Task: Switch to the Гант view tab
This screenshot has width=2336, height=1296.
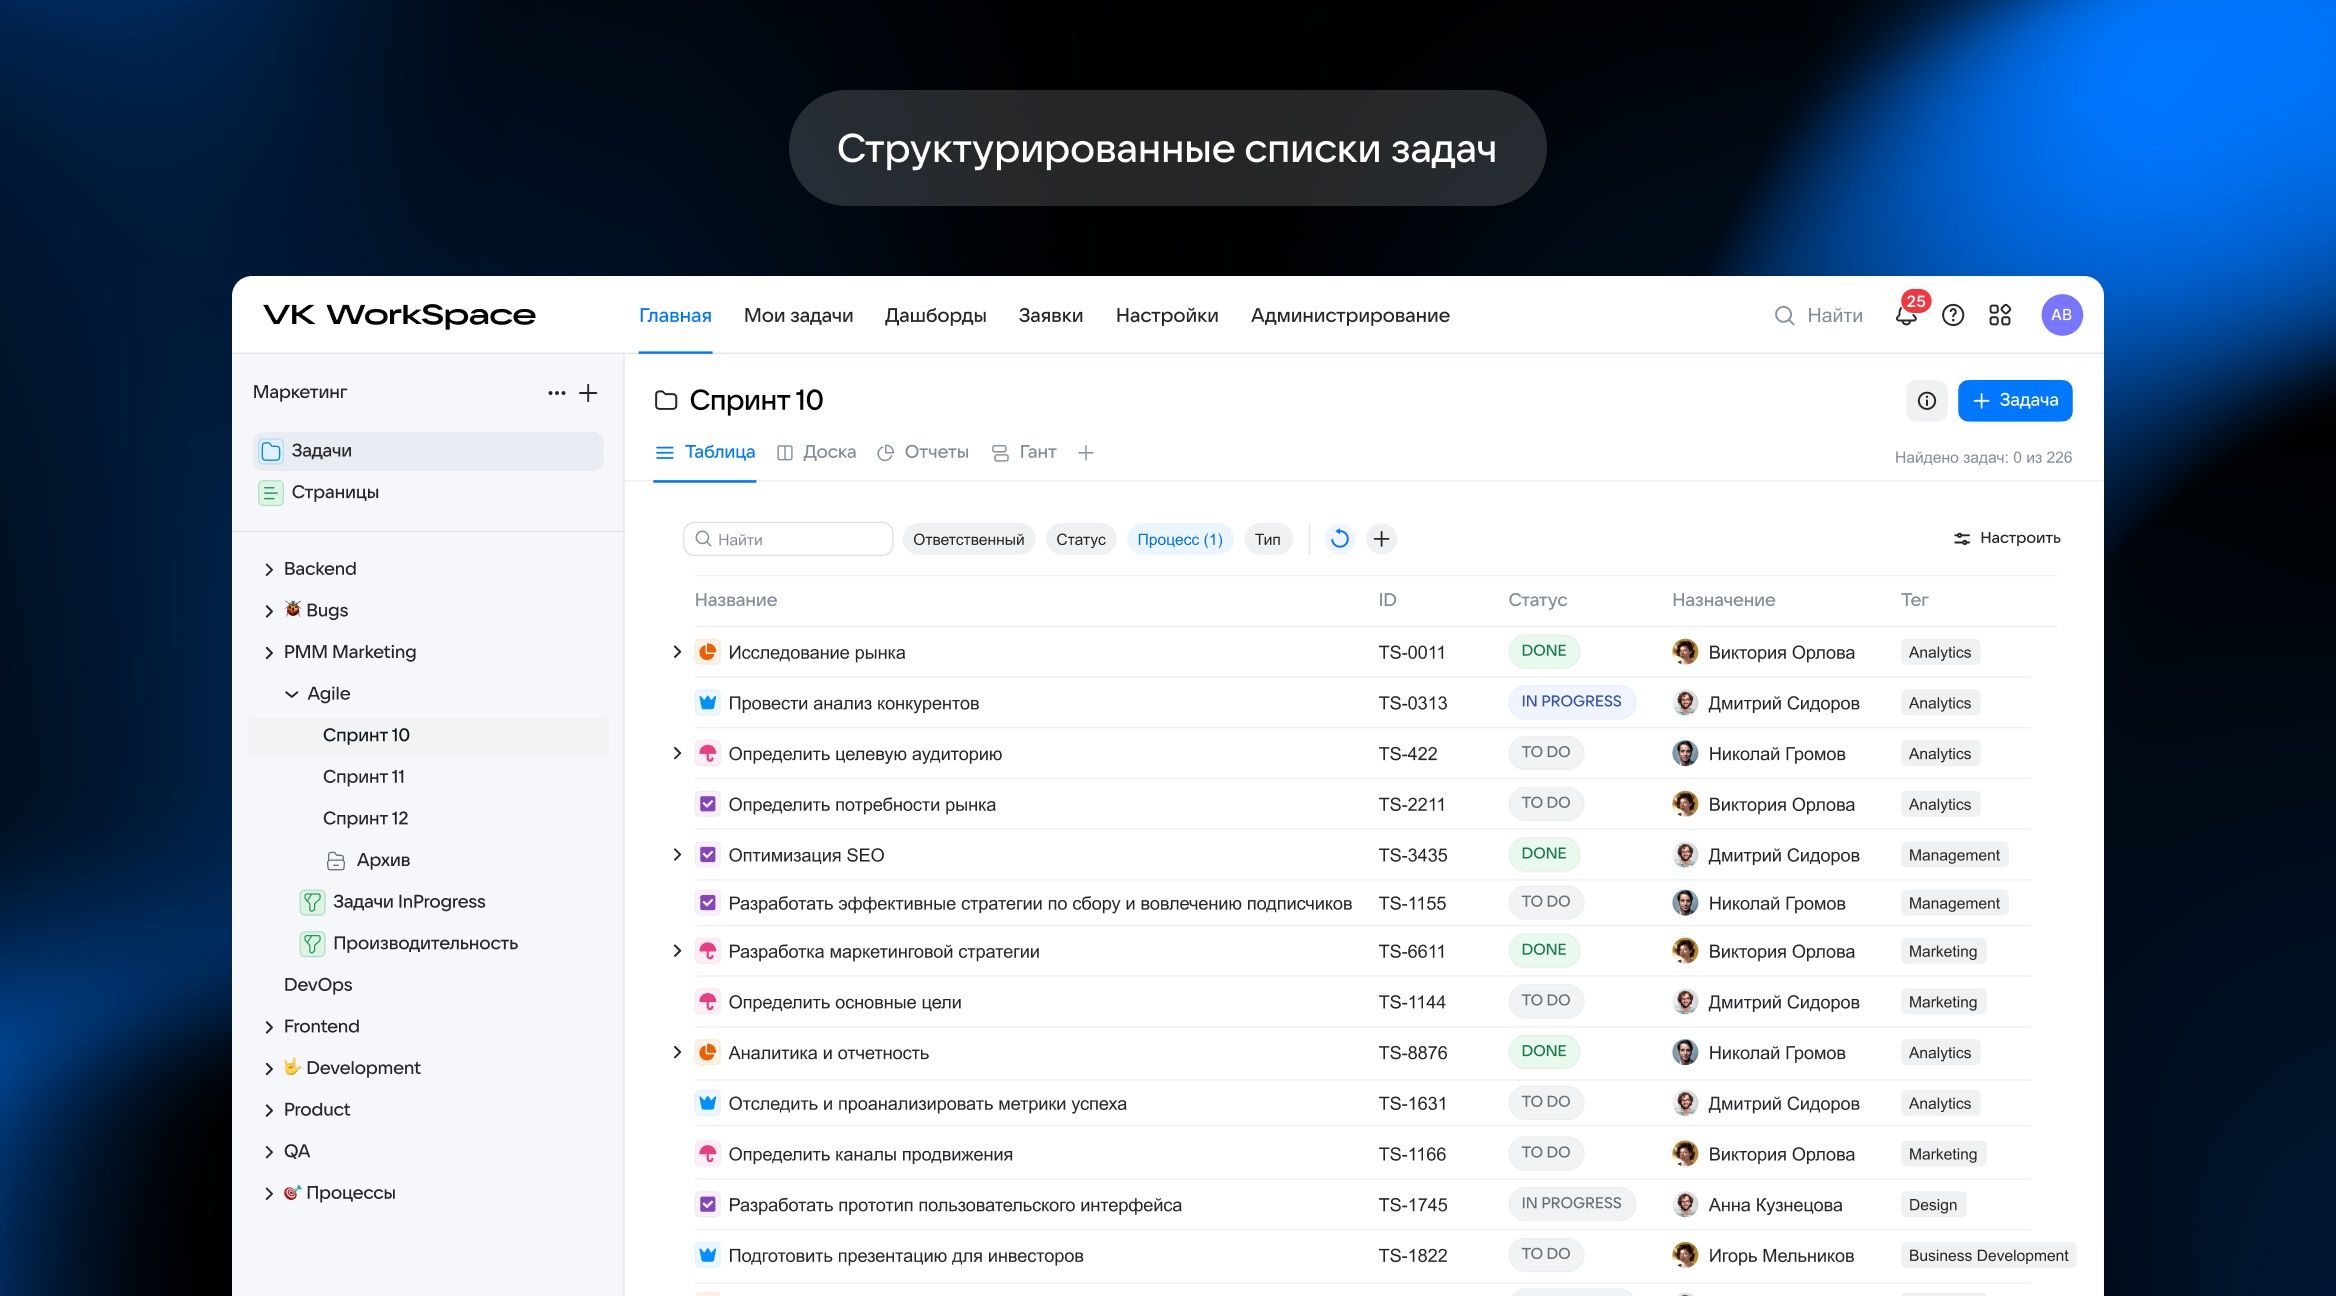Action: [x=1025, y=453]
